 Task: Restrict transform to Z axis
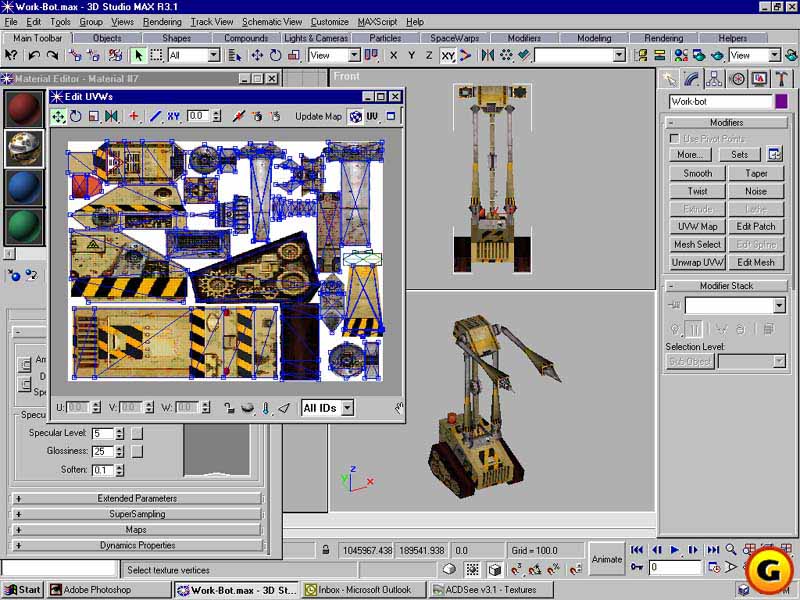(x=429, y=55)
